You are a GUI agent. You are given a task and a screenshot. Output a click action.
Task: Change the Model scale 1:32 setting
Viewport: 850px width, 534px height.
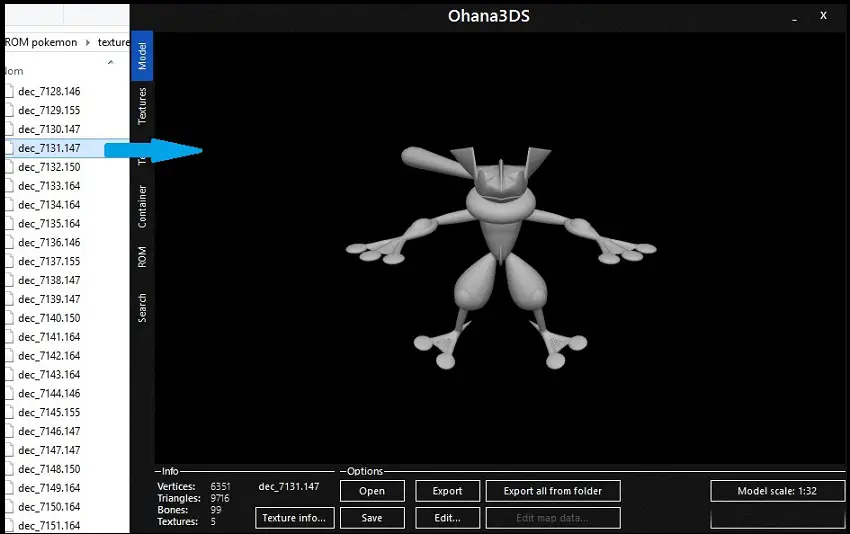777,491
